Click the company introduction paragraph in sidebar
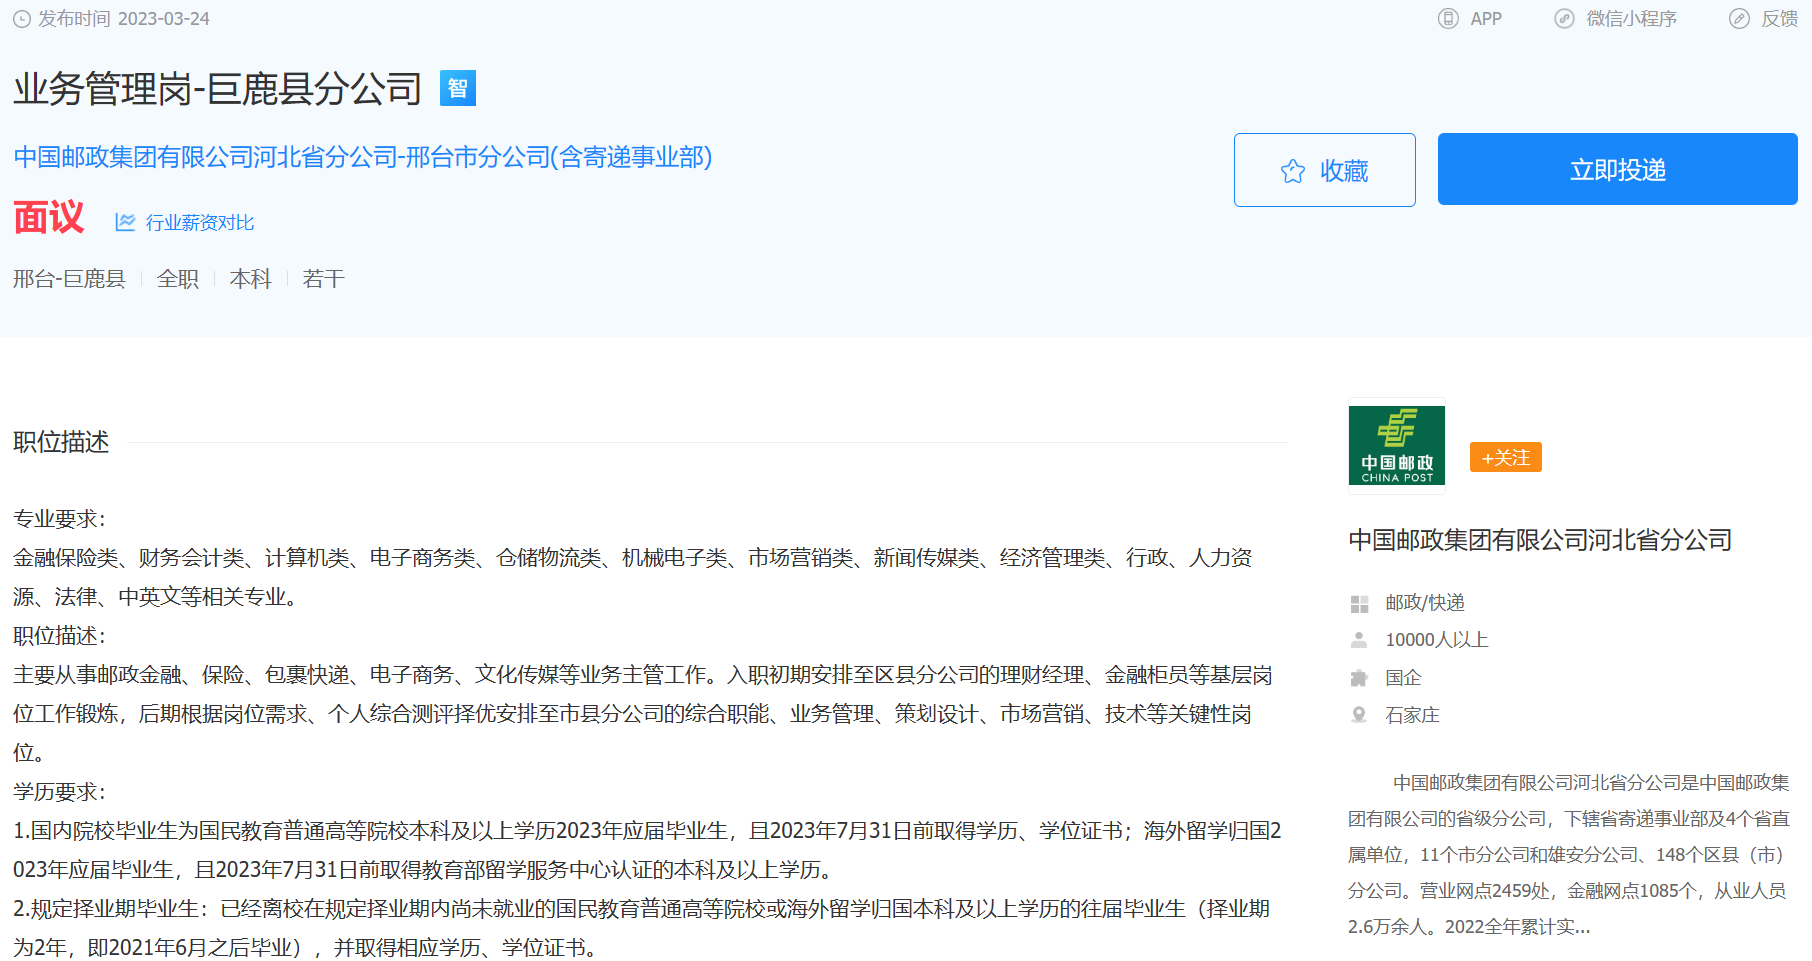The image size is (1812, 961). (1569, 855)
